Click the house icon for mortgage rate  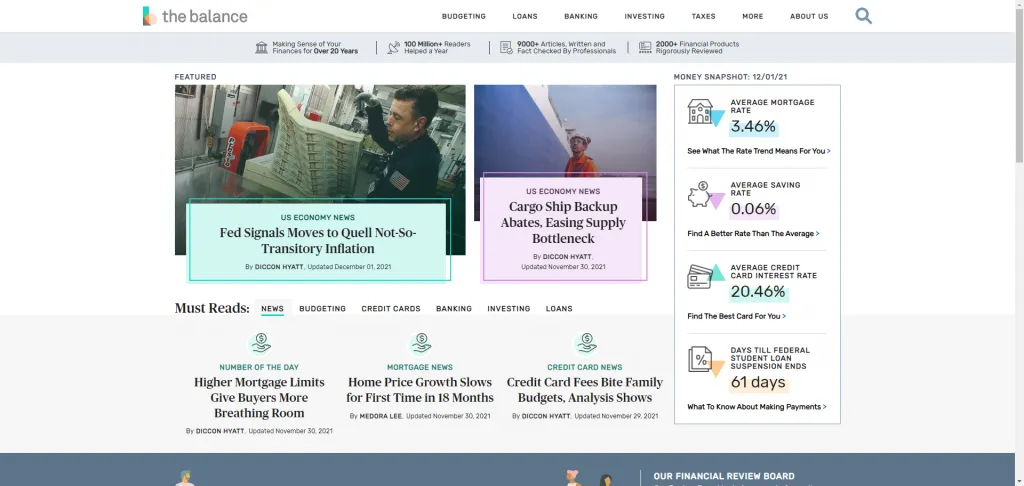click(x=700, y=112)
